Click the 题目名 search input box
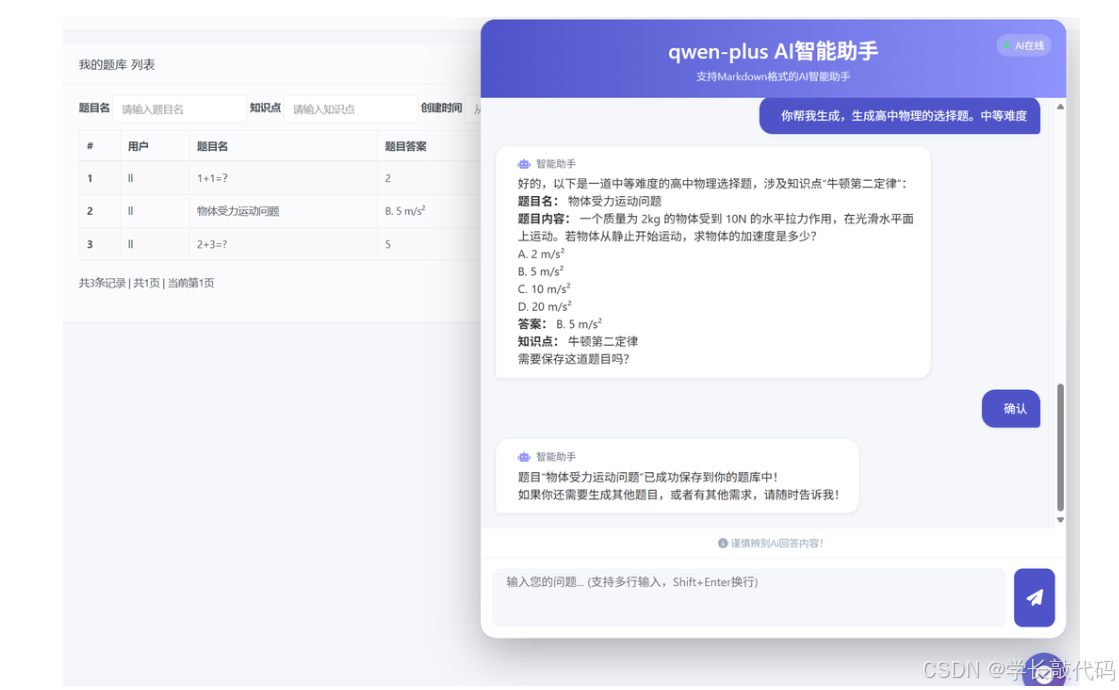 (179, 108)
